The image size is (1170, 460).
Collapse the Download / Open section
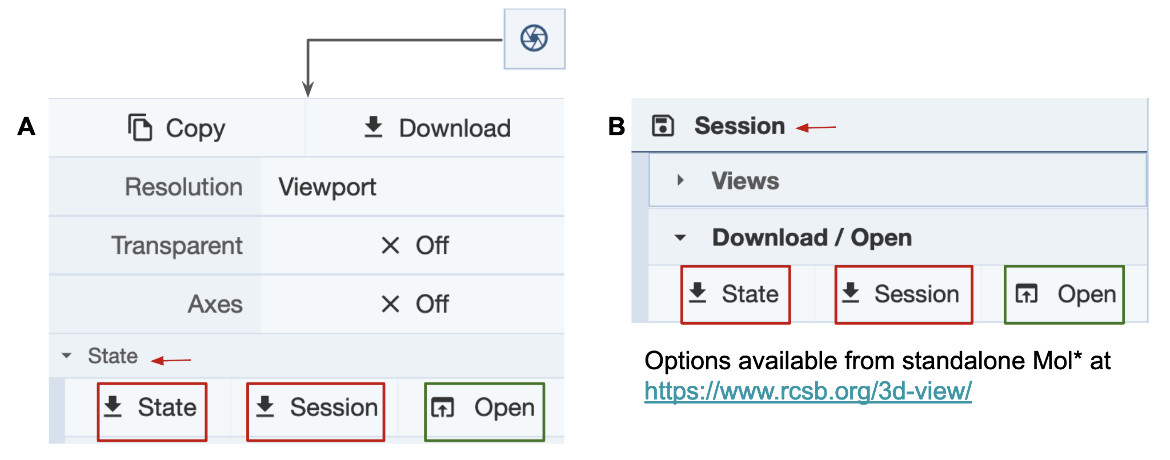pyautogui.click(x=681, y=238)
